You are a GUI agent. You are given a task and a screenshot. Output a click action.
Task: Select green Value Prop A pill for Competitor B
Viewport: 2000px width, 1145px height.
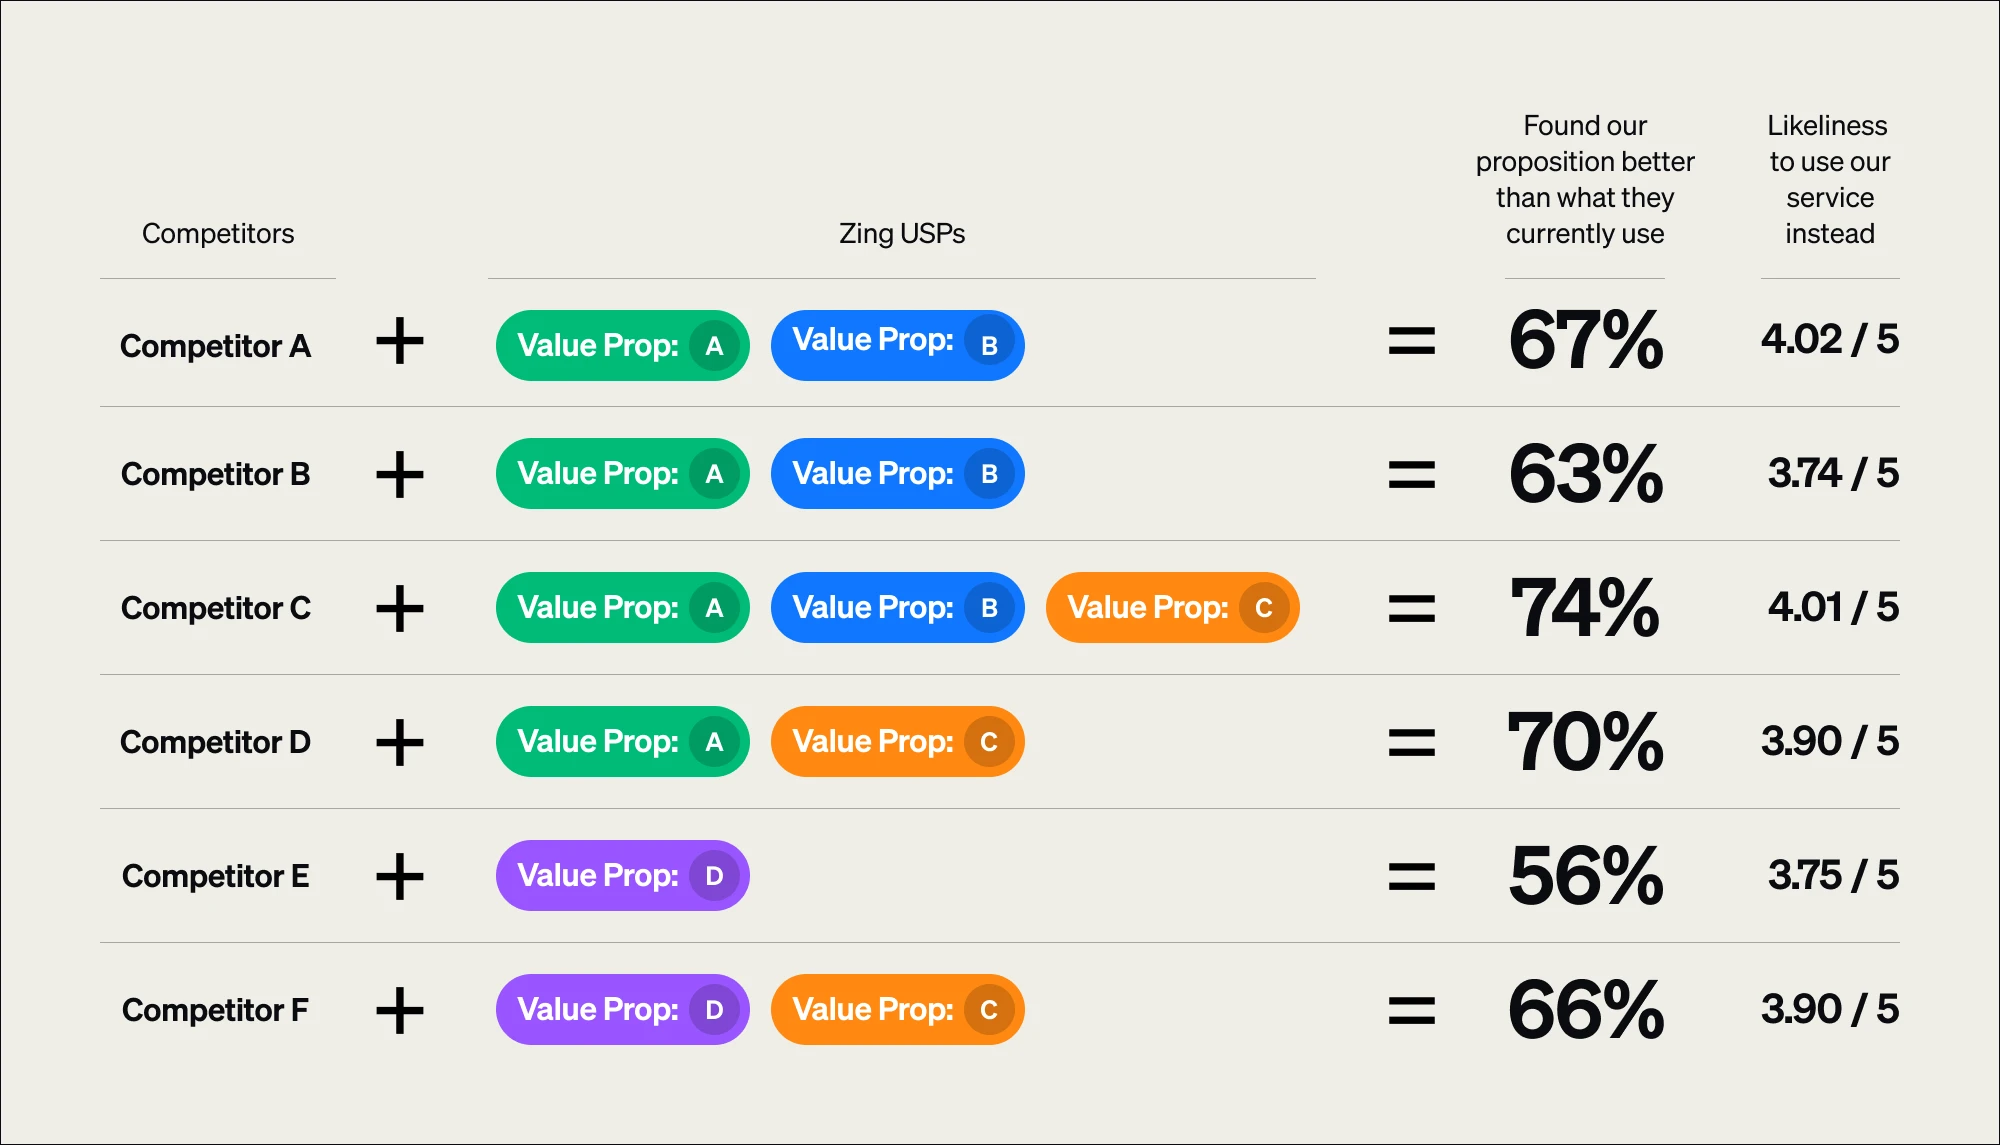623,474
